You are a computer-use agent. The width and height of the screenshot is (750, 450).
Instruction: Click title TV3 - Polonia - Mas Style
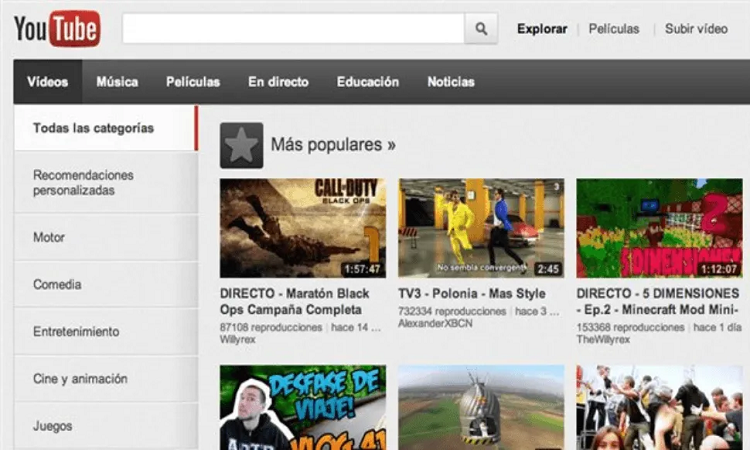click(x=472, y=294)
